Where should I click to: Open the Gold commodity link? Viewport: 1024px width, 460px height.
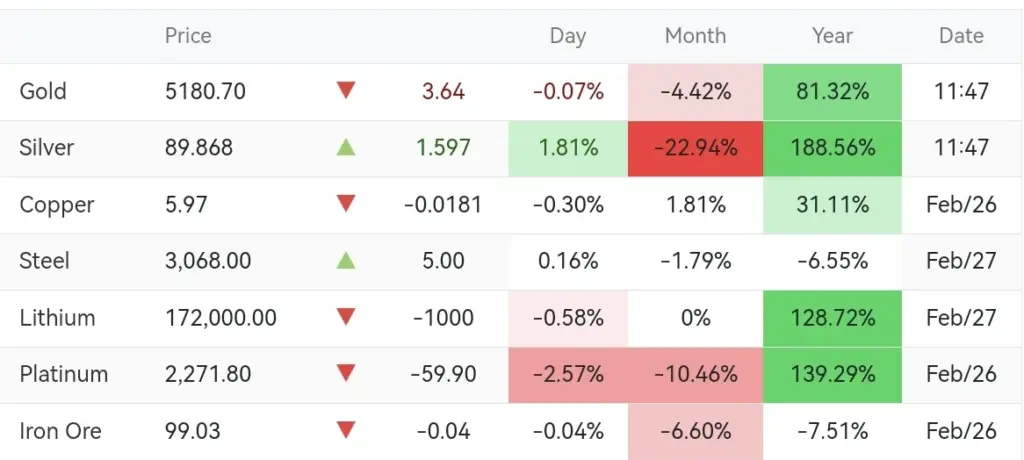pos(43,92)
